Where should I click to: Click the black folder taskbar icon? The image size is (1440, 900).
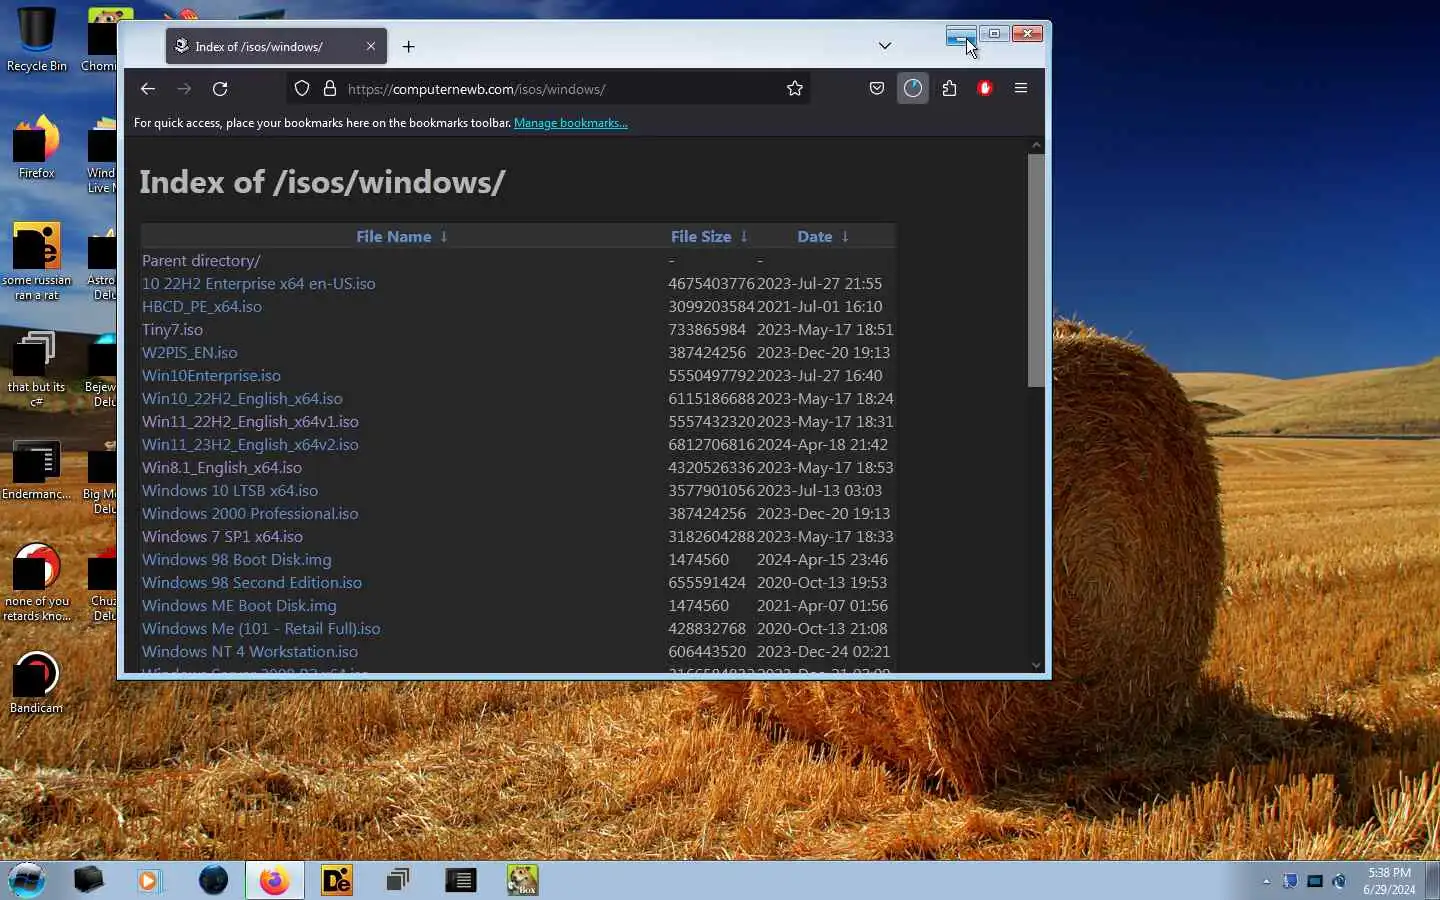coord(88,880)
